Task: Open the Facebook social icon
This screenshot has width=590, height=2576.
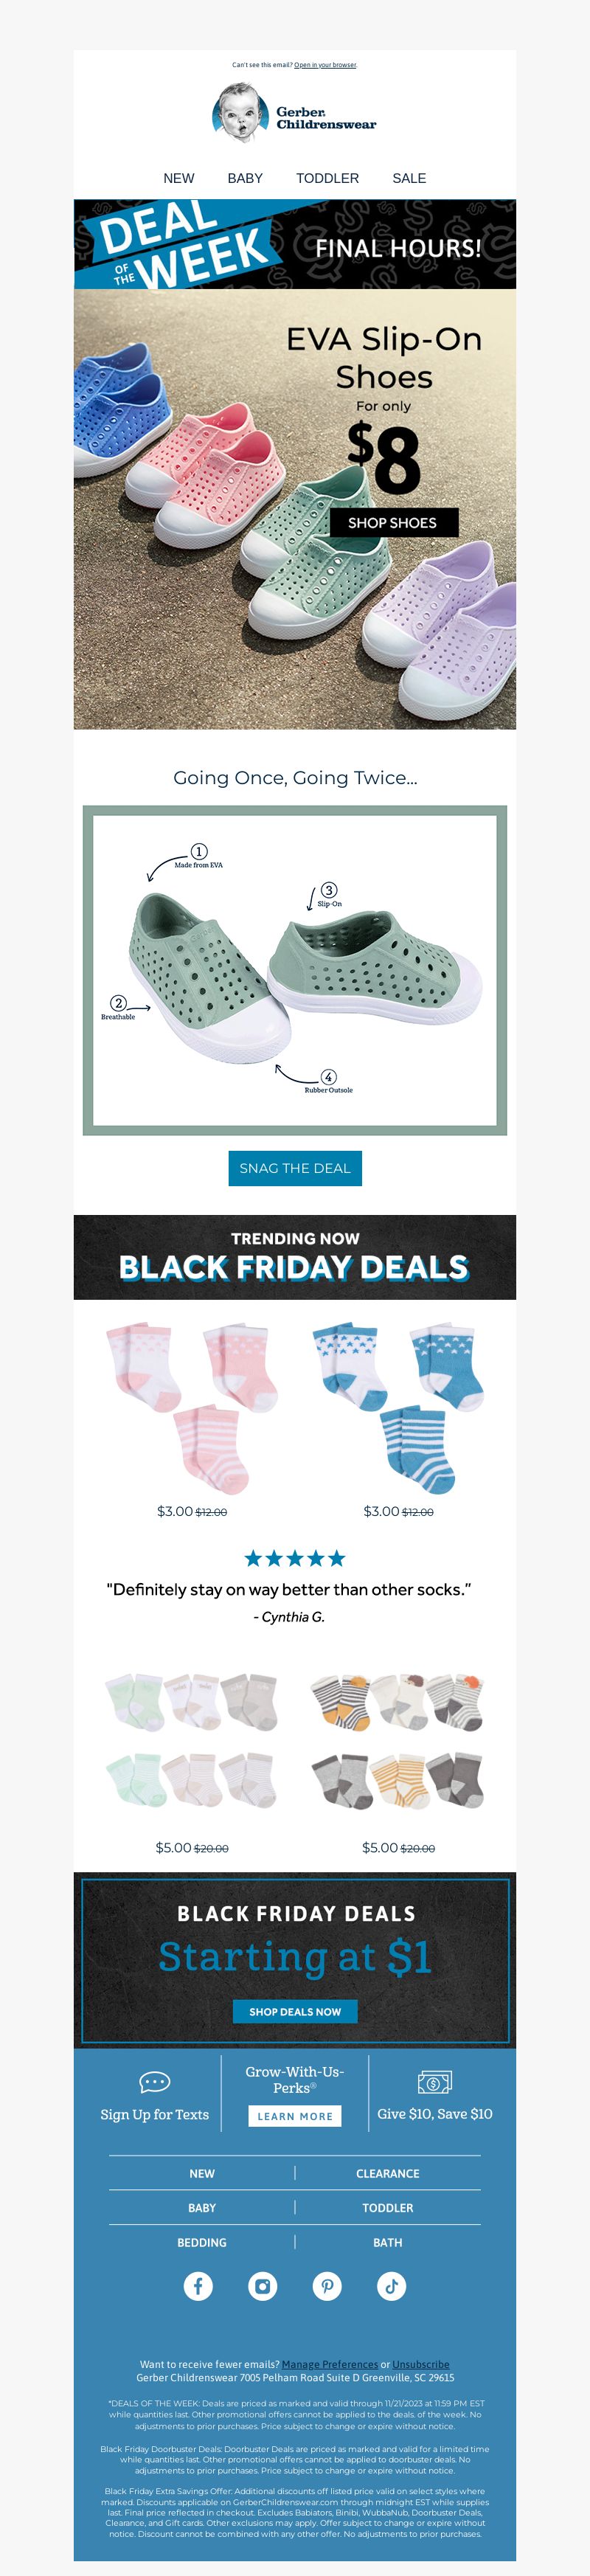Action: 198,2286
